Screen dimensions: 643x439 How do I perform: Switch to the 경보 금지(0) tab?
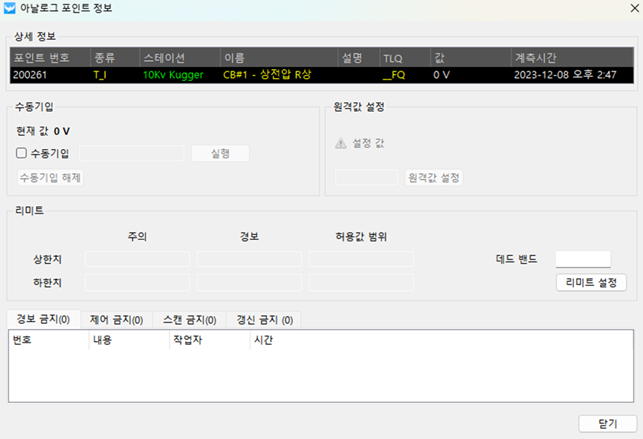coord(41,320)
